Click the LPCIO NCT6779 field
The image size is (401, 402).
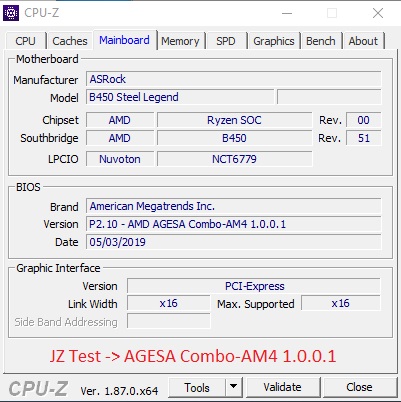[x=234, y=159]
